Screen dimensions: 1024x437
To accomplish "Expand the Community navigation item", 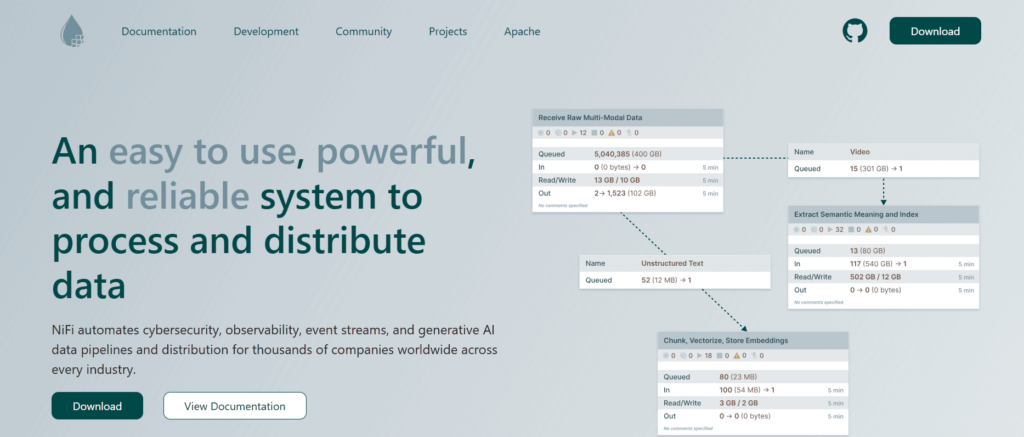I will 363,31.
